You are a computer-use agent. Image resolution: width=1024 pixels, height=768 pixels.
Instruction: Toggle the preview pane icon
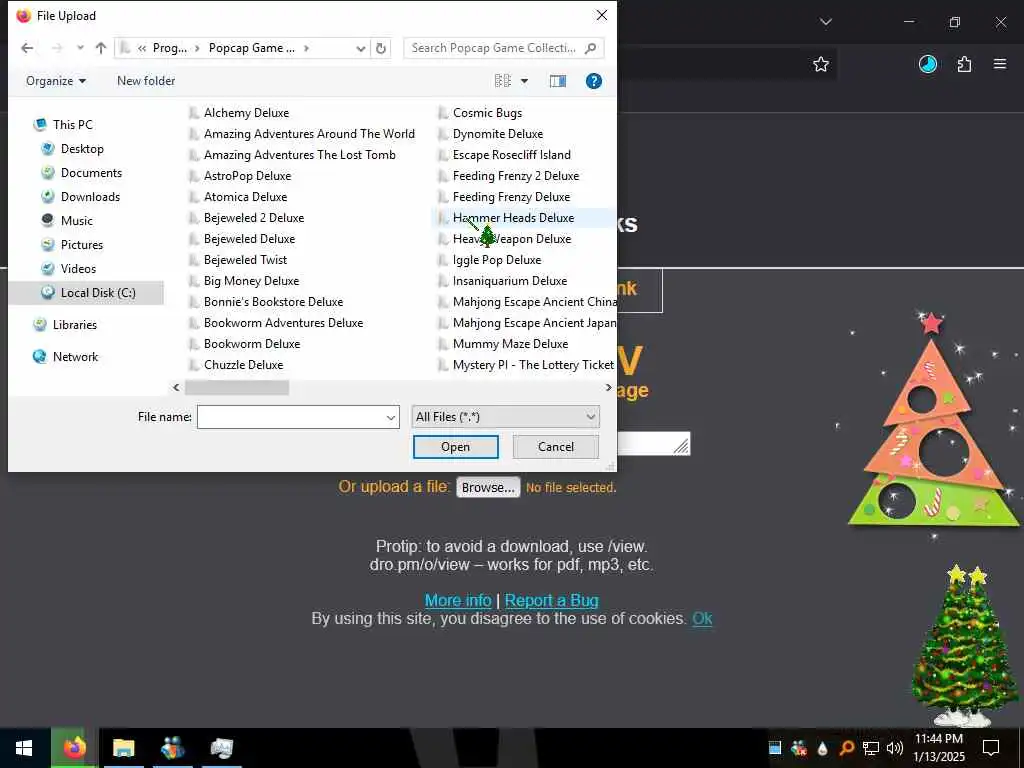[x=558, y=81]
